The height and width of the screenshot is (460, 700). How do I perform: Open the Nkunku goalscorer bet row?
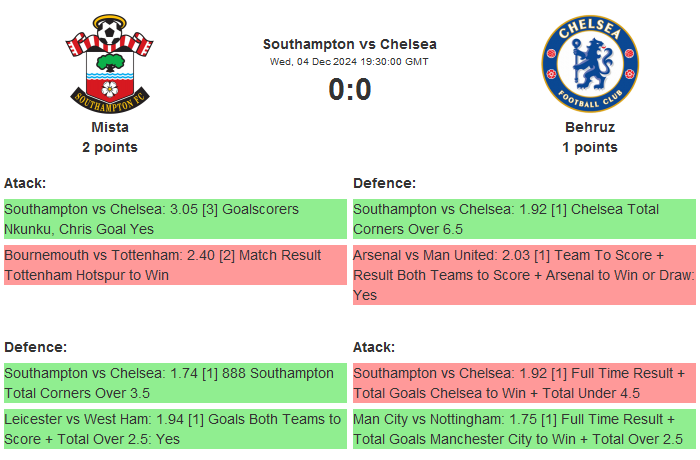tap(175, 219)
